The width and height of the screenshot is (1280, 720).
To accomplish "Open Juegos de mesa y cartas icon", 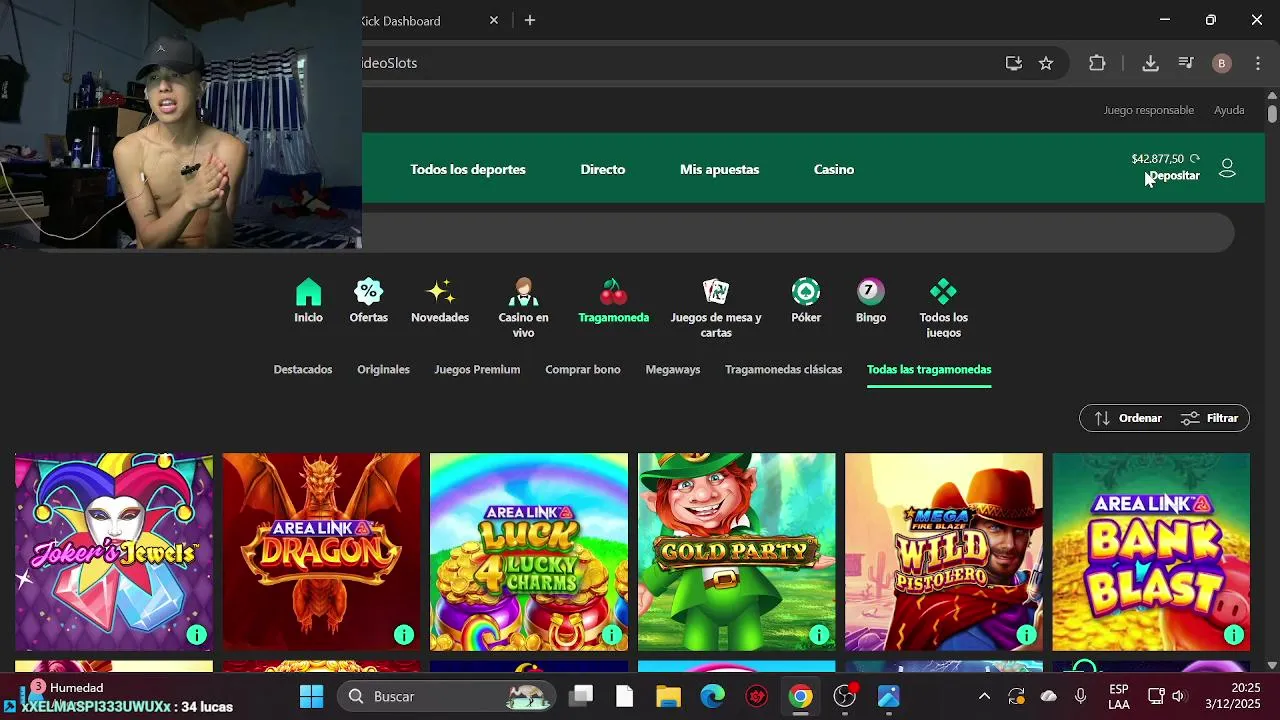I will point(716,292).
